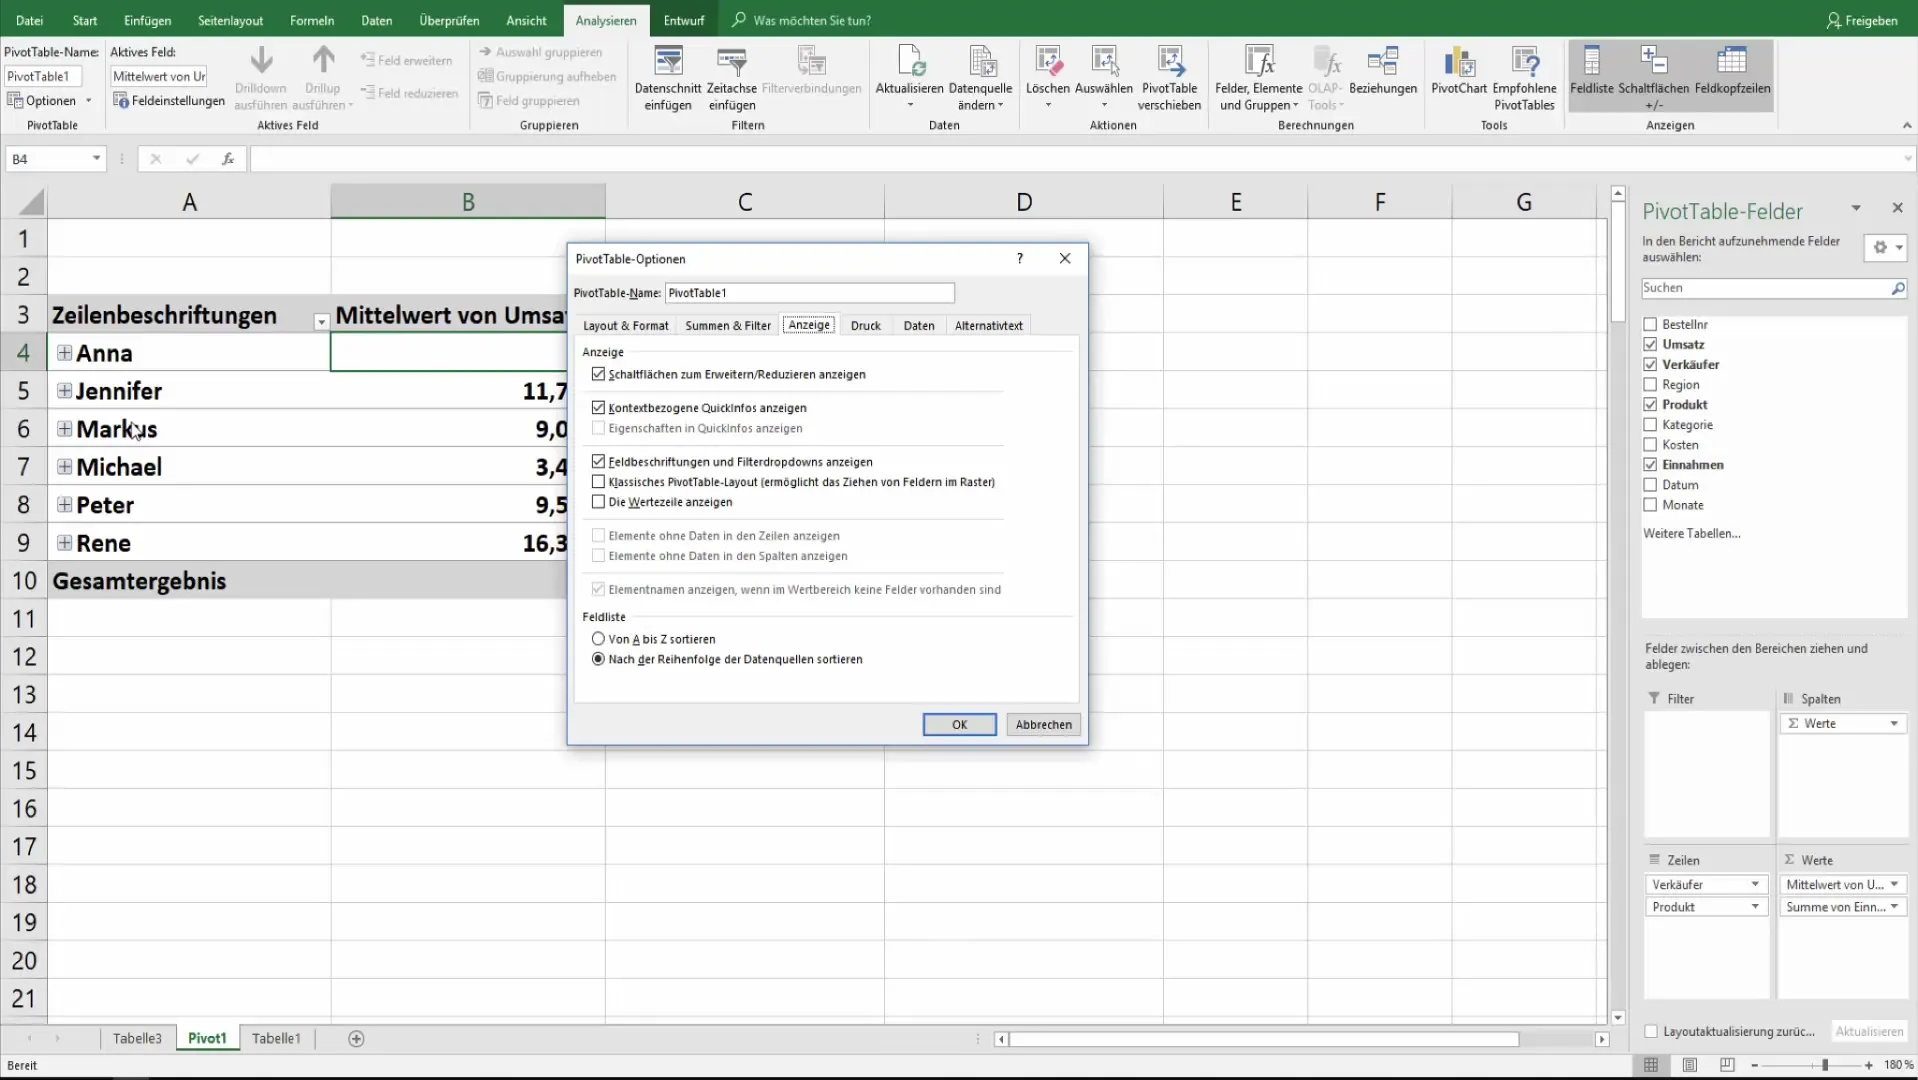Confirm dialog with OK button
1918x1080 pixels.
(960, 725)
